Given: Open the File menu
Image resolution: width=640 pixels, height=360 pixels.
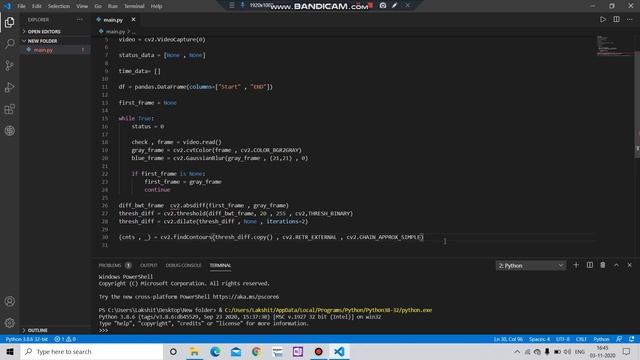Looking at the screenshot, I should click(22, 6).
